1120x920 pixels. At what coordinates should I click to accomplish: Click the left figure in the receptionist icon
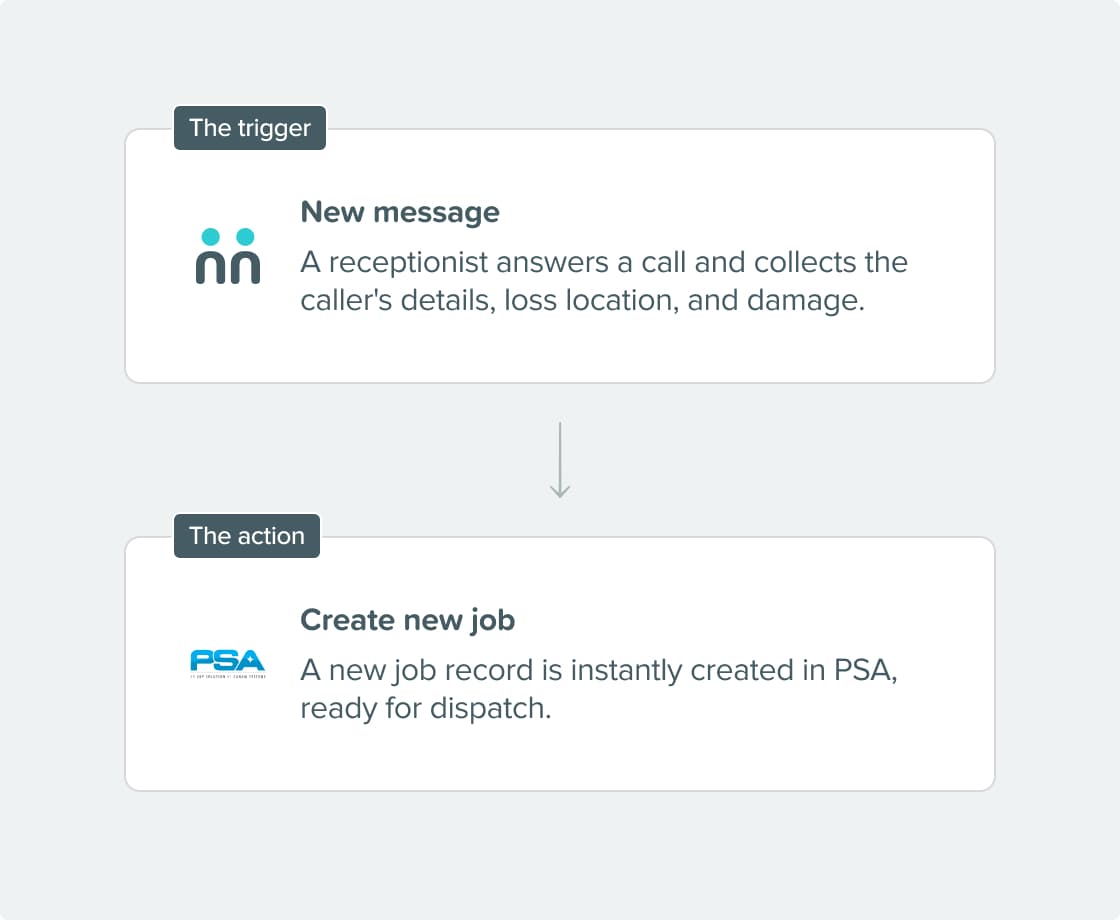point(210,258)
